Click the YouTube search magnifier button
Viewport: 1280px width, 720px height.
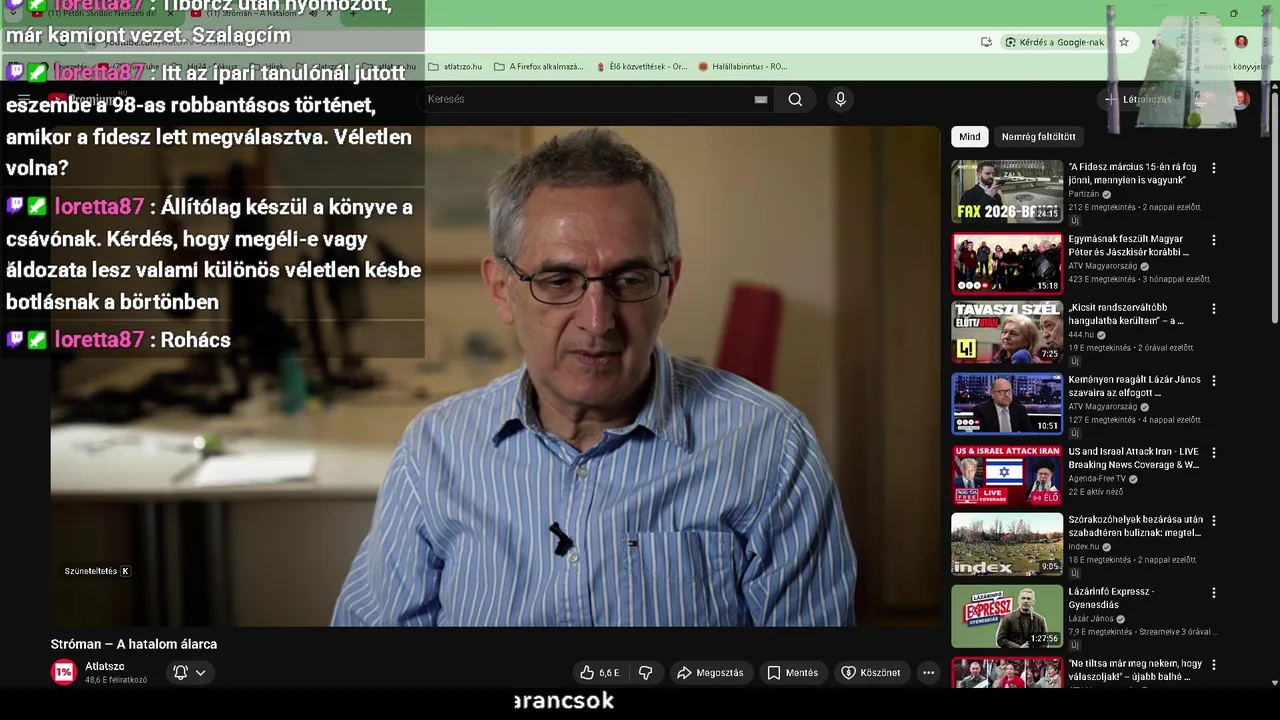[x=795, y=99]
